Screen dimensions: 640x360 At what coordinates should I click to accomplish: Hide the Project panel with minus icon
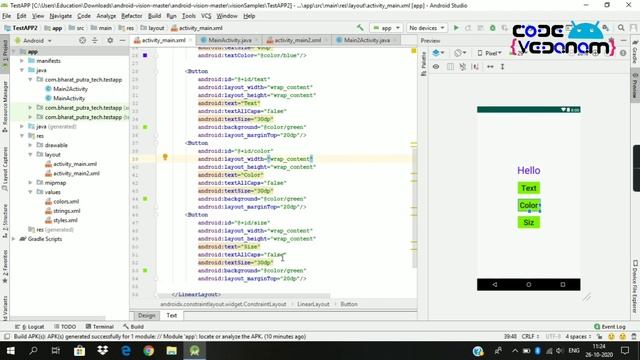click(122, 40)
